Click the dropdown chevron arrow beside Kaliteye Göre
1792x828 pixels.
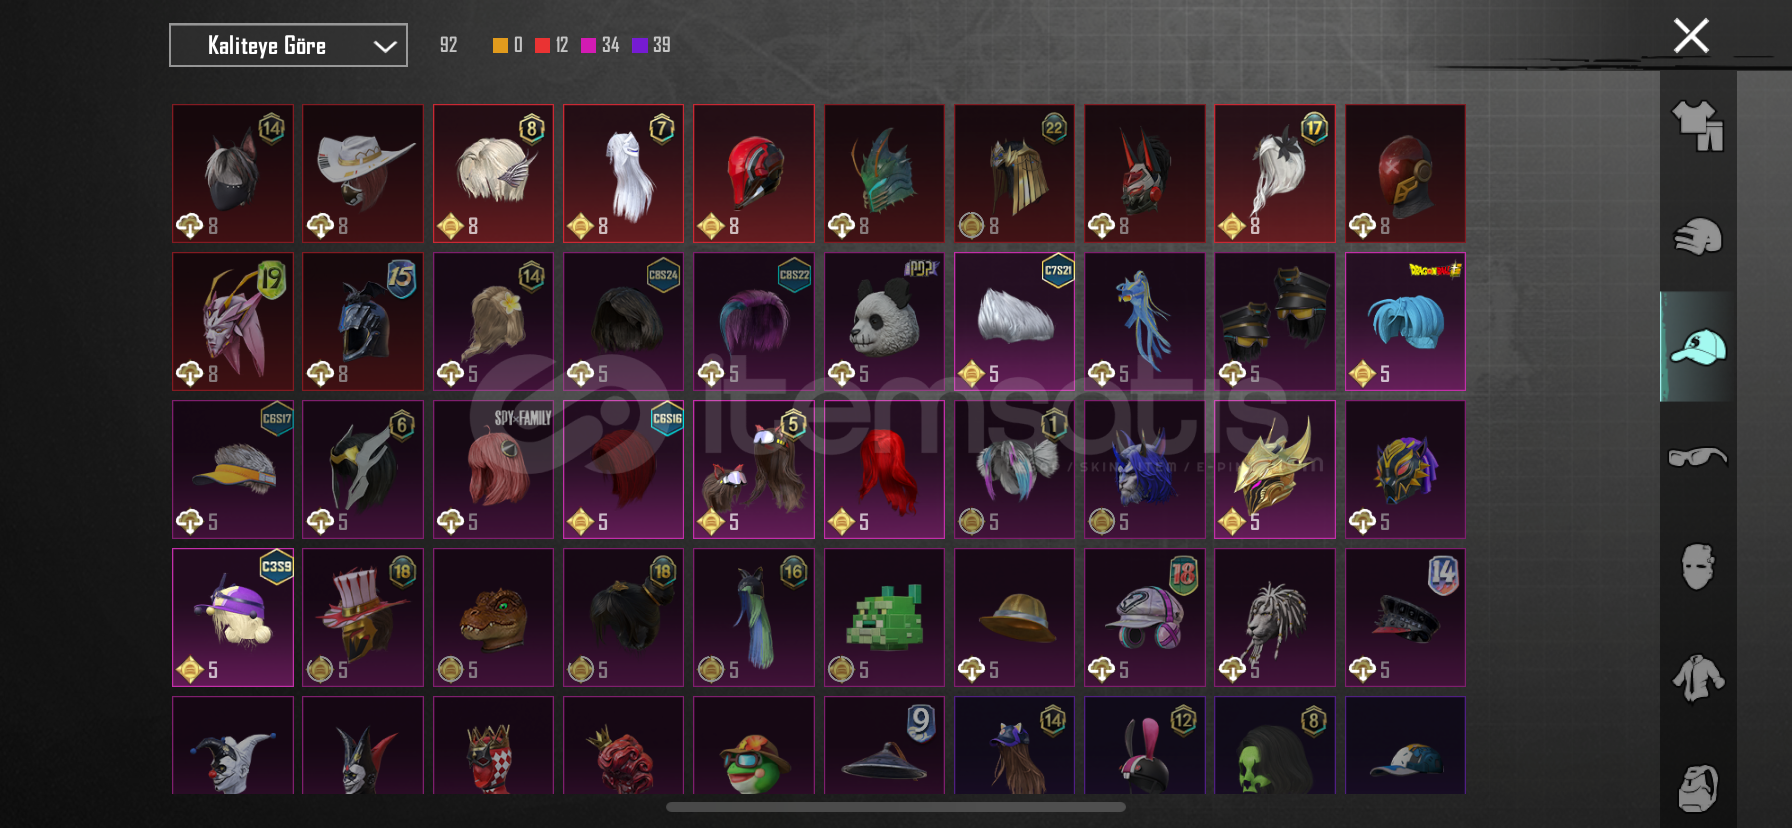tap(385, 46)
